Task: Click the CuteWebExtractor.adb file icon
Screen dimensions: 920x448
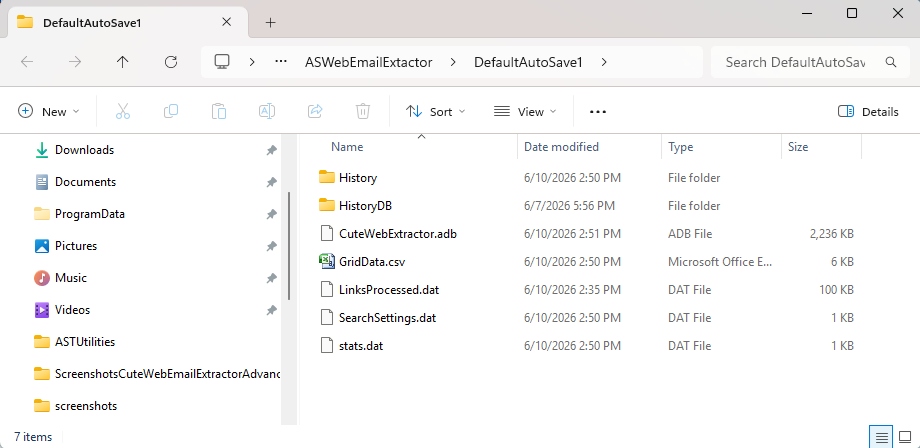Action: coord(327,233)
